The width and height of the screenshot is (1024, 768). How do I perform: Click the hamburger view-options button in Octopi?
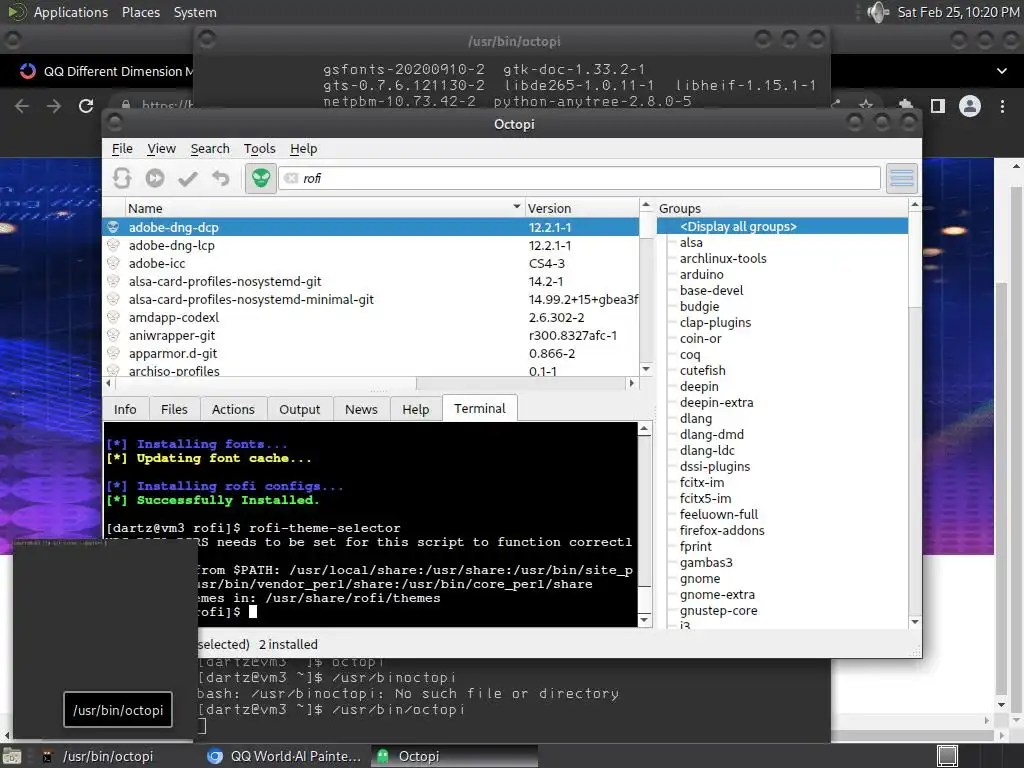(902, 178)
